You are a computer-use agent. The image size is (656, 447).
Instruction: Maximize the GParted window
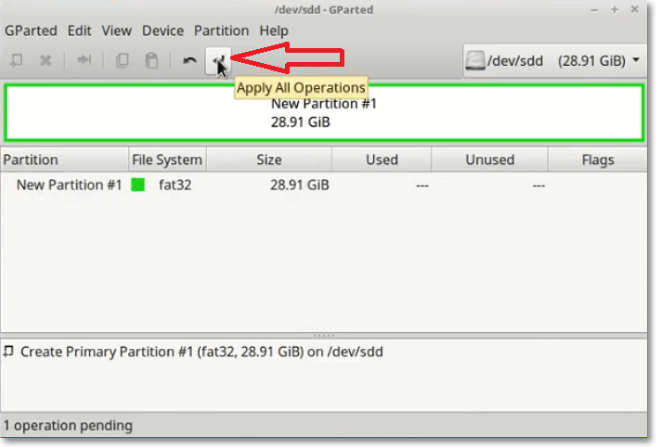tap(614, 10)
